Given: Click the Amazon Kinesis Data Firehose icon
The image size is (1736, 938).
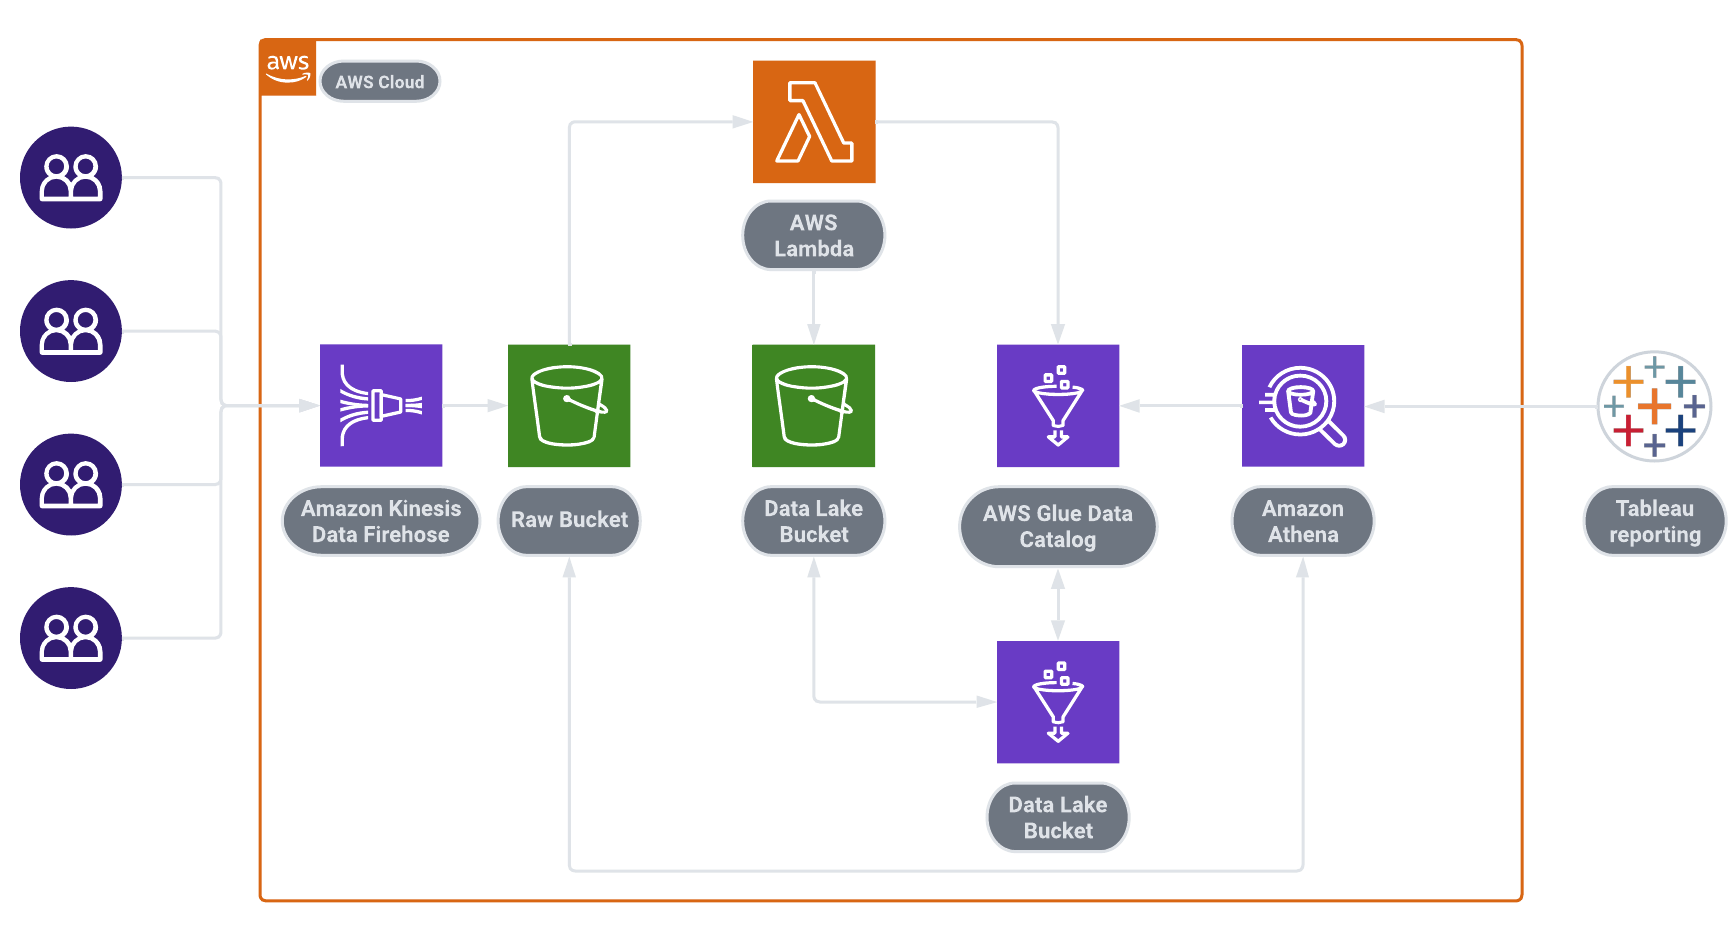Looking at the screenshot, I should pyautogui.click(x=381, y=405).
